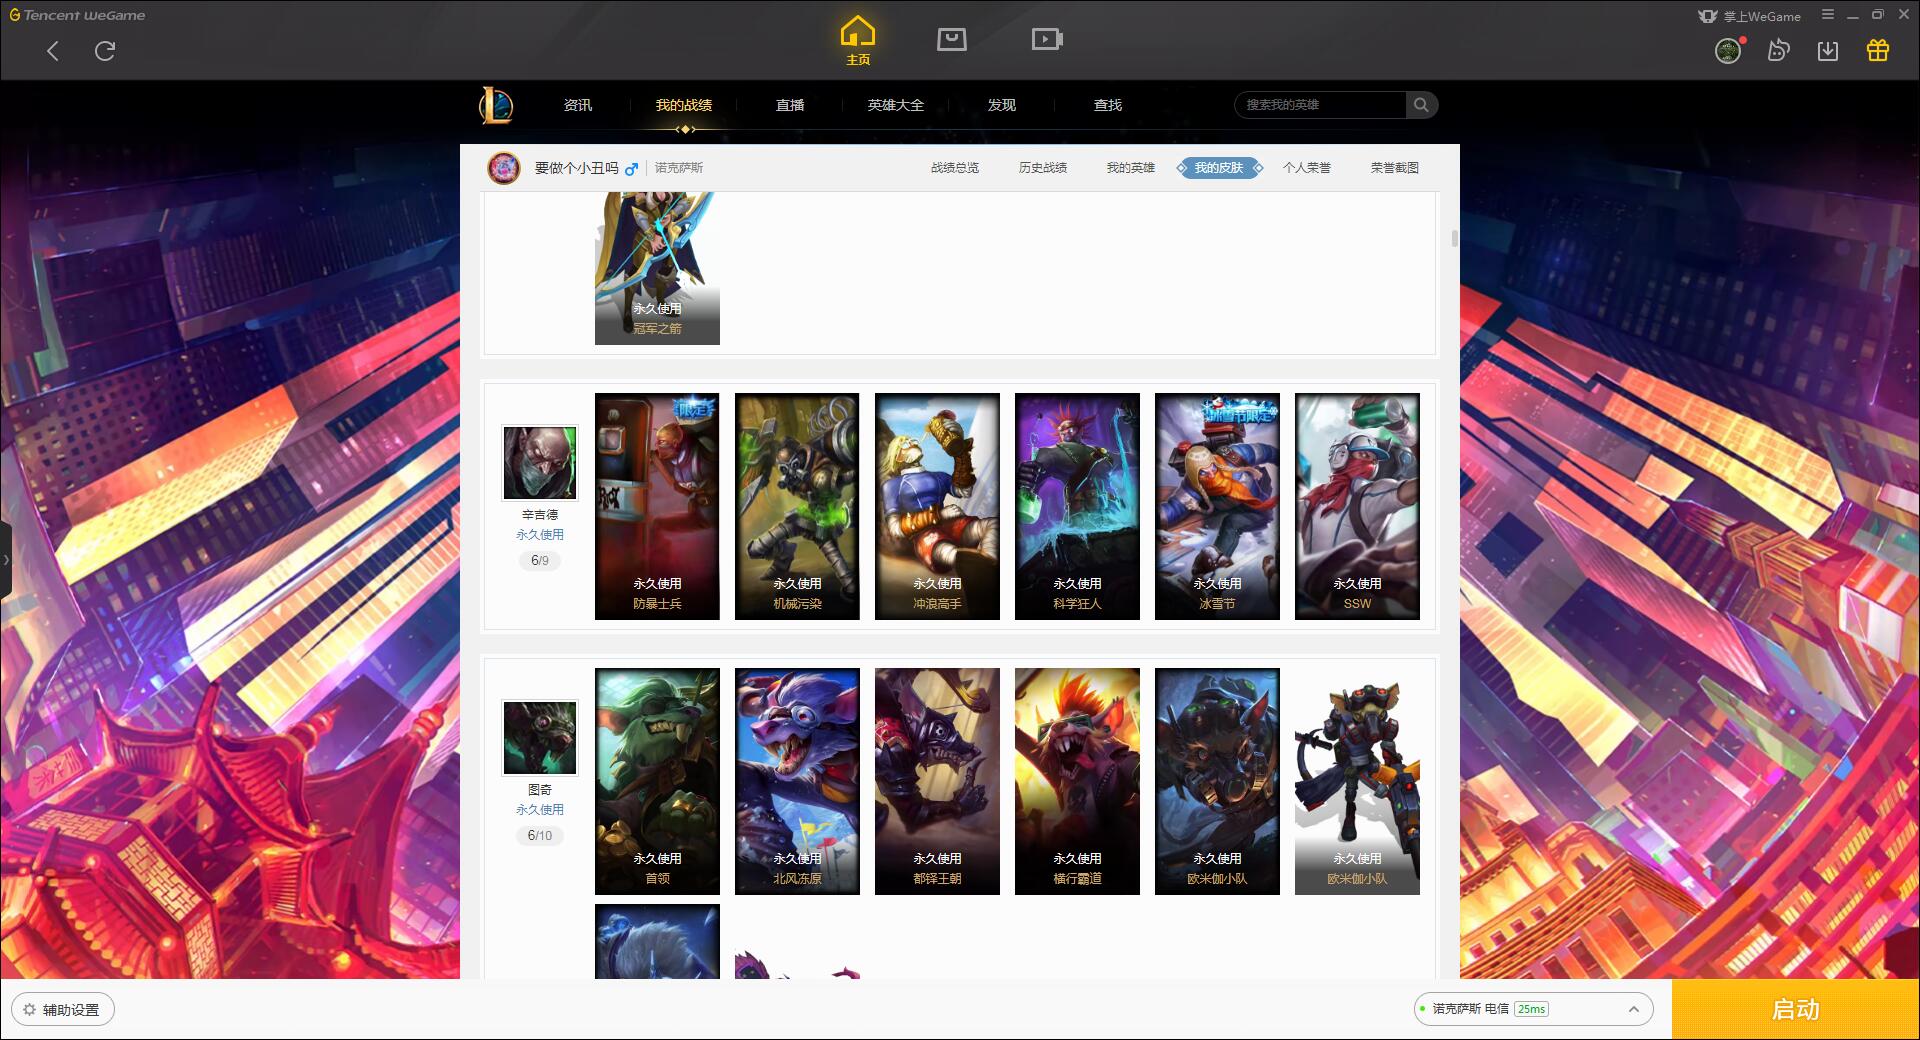
Task: Select the 我的皮肤 sub-tab
Action: (1219, 168)
